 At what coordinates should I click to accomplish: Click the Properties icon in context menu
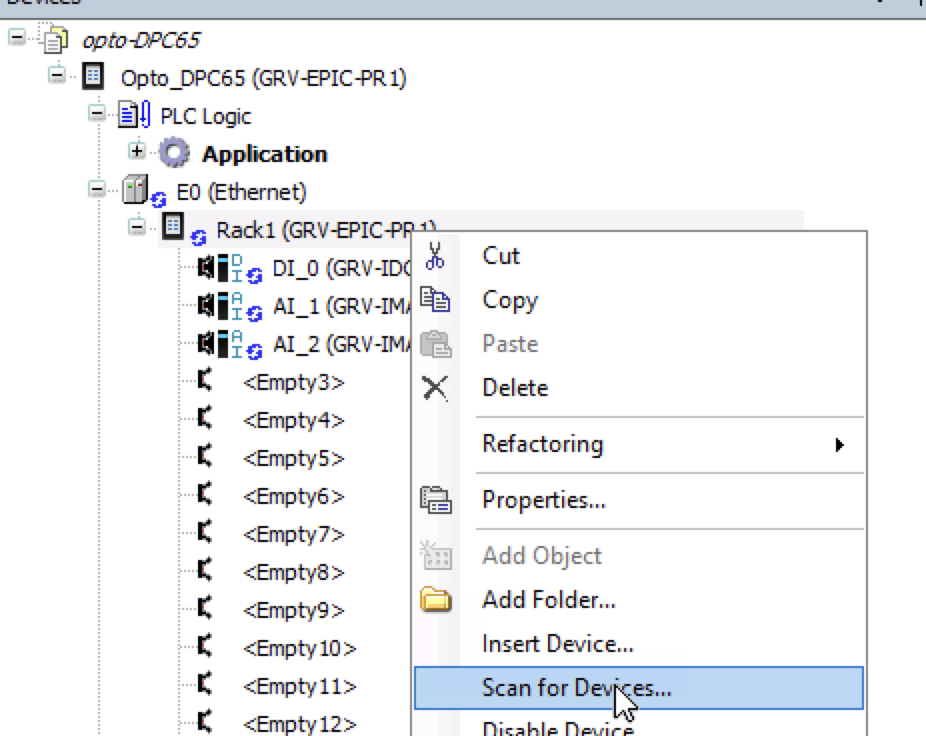coord(436,500)
